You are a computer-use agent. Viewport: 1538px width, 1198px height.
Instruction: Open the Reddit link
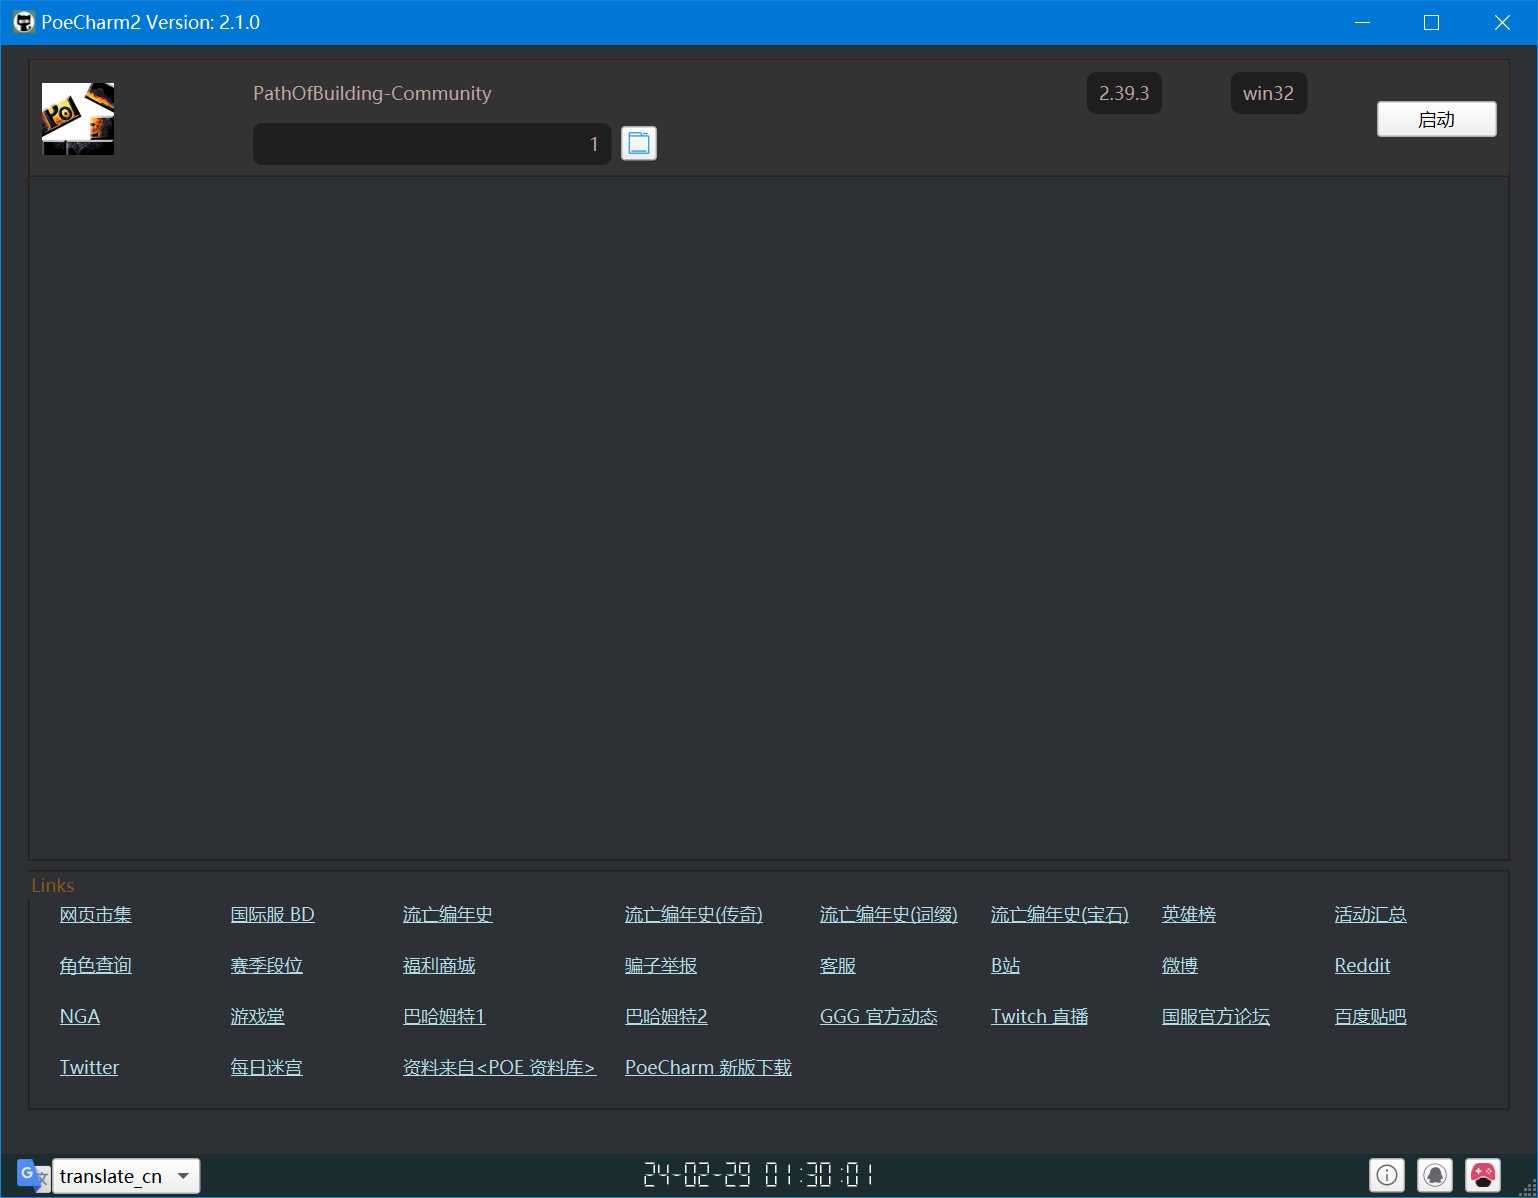(1361, 965)
